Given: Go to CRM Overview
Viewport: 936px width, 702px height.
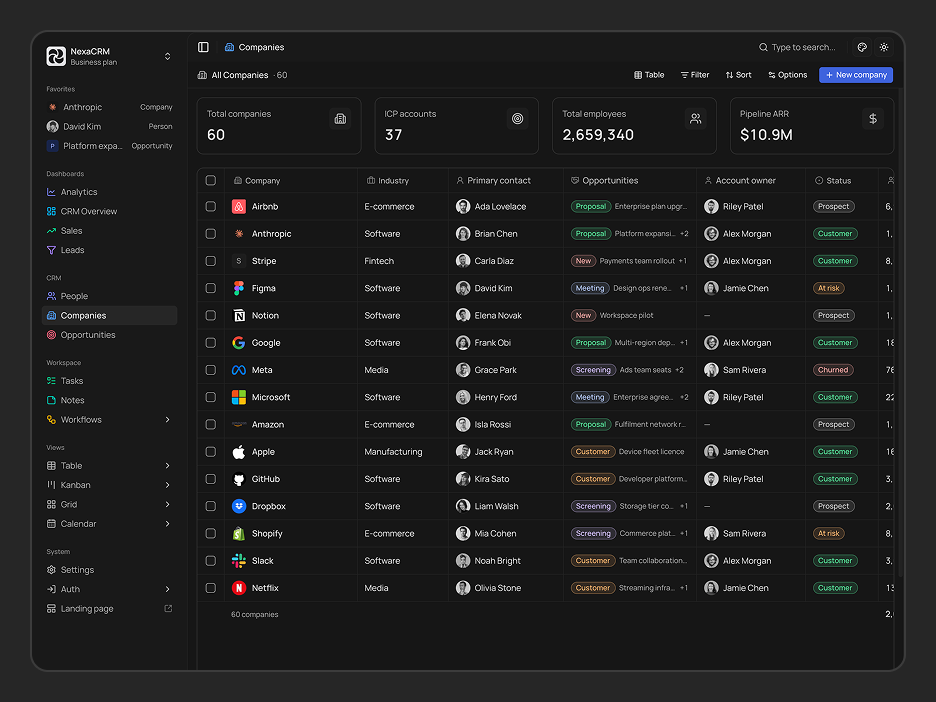Looking at the screenshot, I should point(109,211).
